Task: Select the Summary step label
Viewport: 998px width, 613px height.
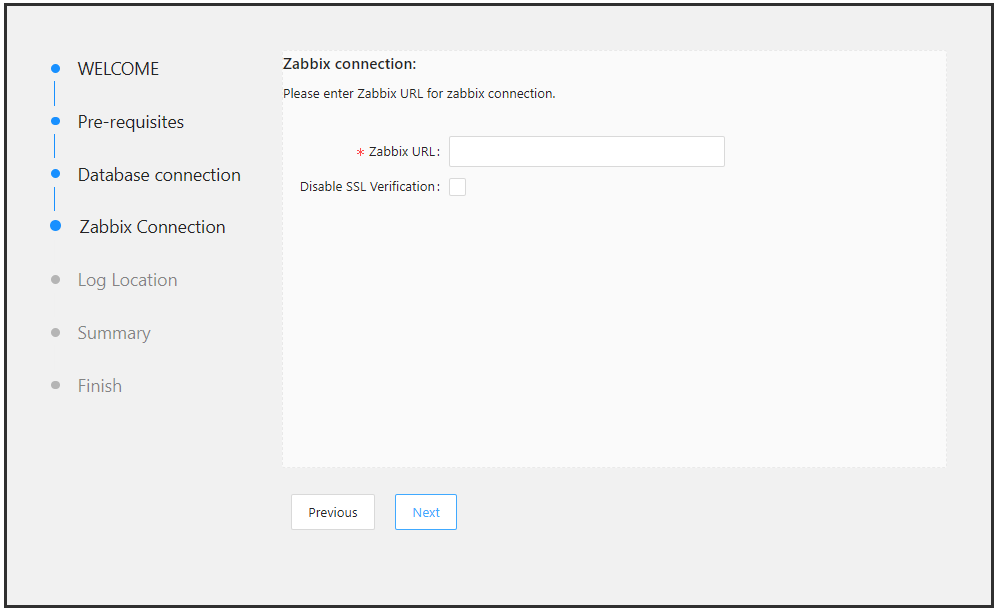Action: tap(114, 333)
